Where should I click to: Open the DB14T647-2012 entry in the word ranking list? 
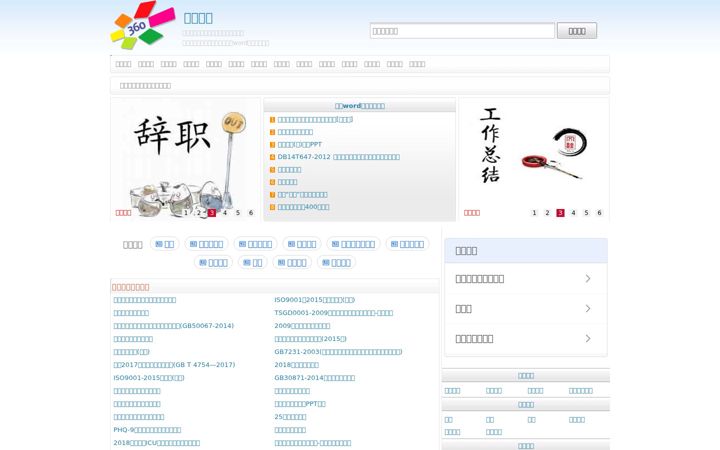tap(339, 157)
